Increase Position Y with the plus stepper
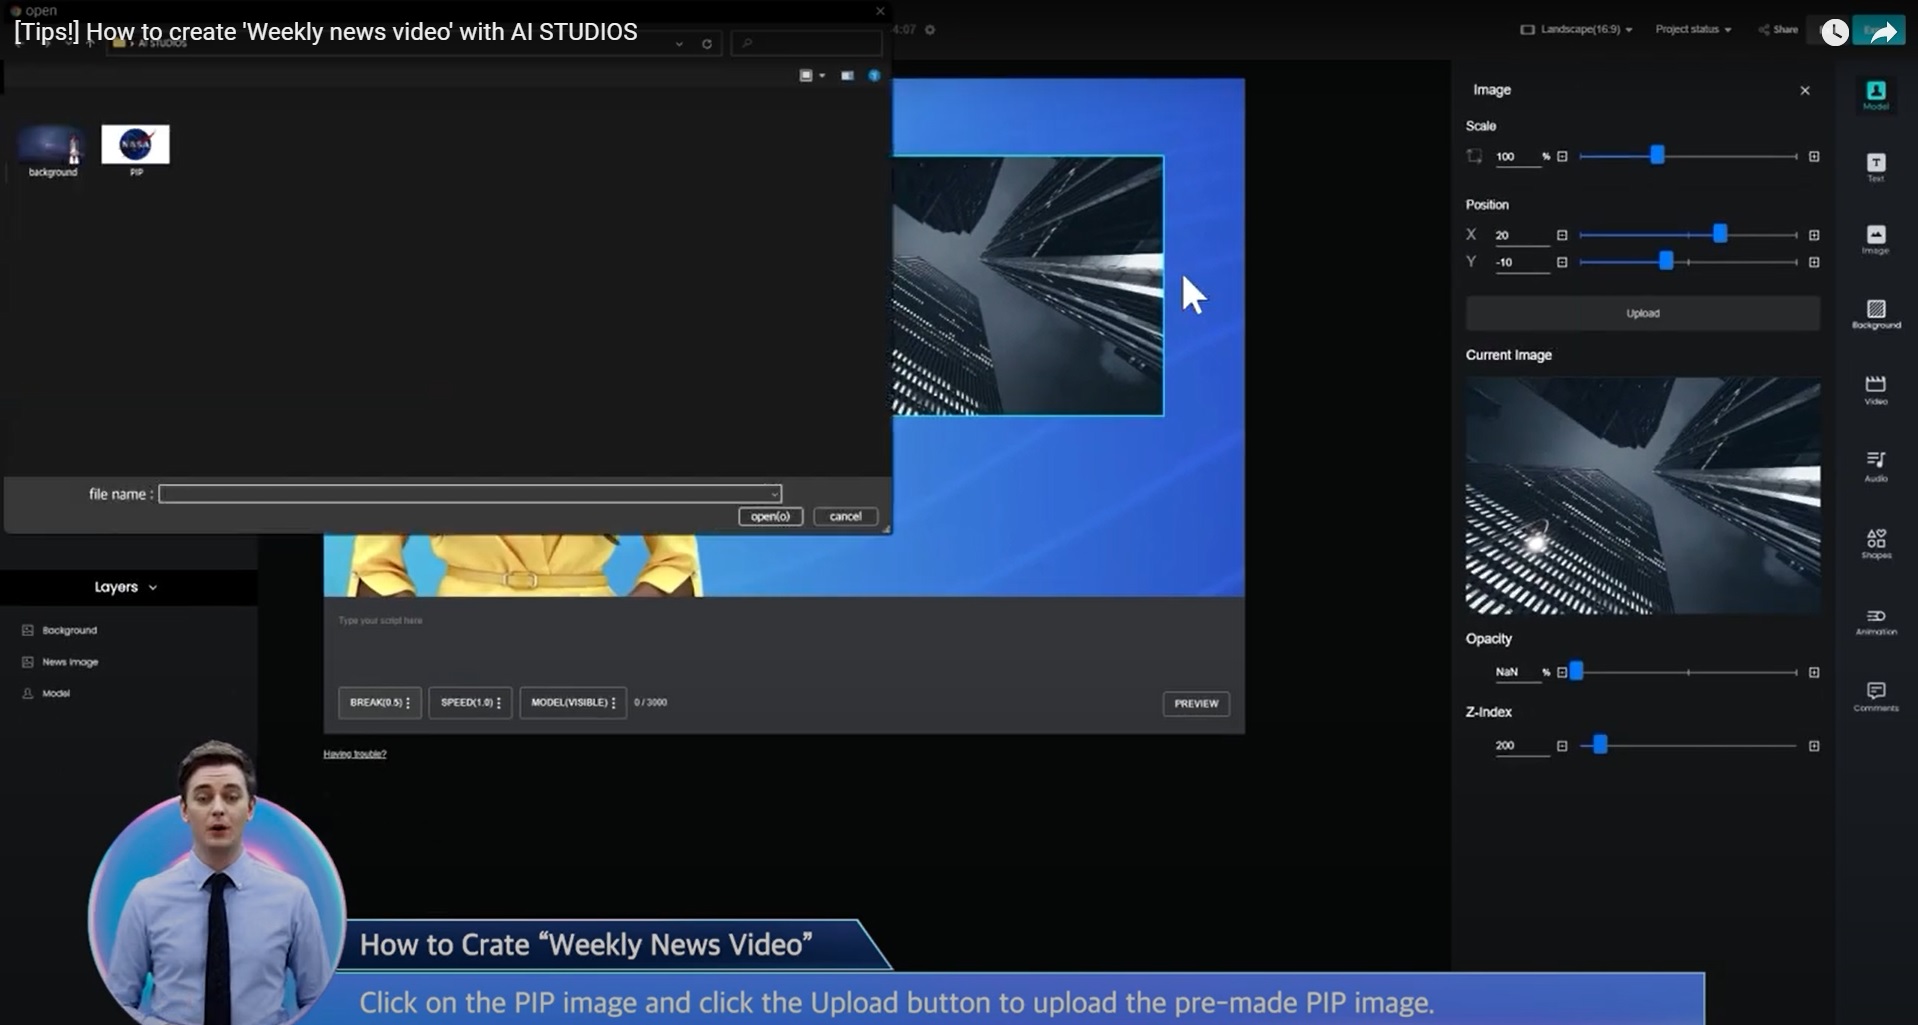This screenshot has height=1025, width=1918. (x=1814, y=262)
